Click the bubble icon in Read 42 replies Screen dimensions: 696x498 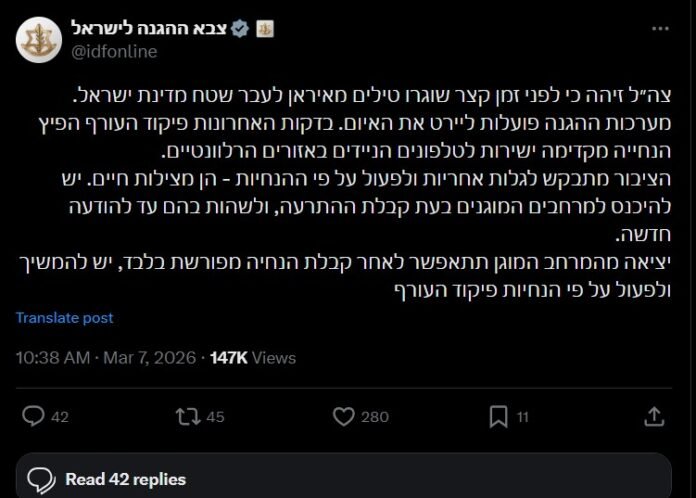[x=40, y=479]
